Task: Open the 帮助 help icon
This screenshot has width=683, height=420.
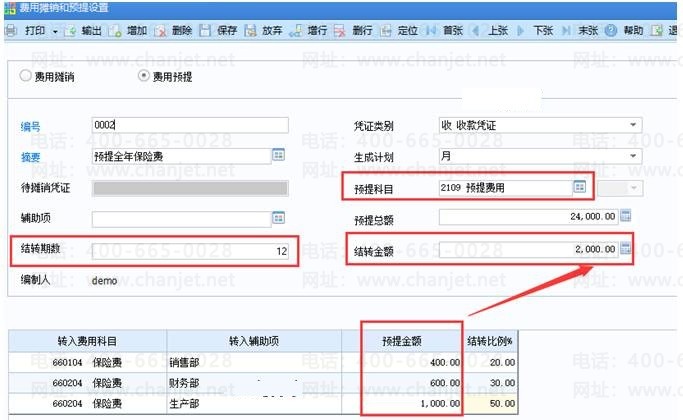Action: tap(611, 30)
